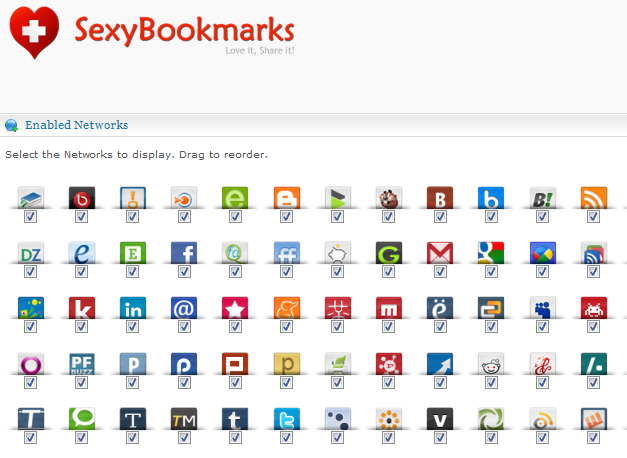This screenshot has height=458, width=627.
Task: Click the red k network icon
Action: [x=82, y=308]
